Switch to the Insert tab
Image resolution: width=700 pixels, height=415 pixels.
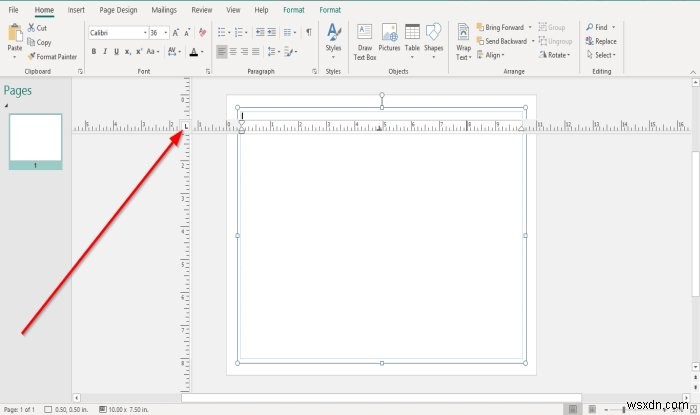click(x=76, y=9)
